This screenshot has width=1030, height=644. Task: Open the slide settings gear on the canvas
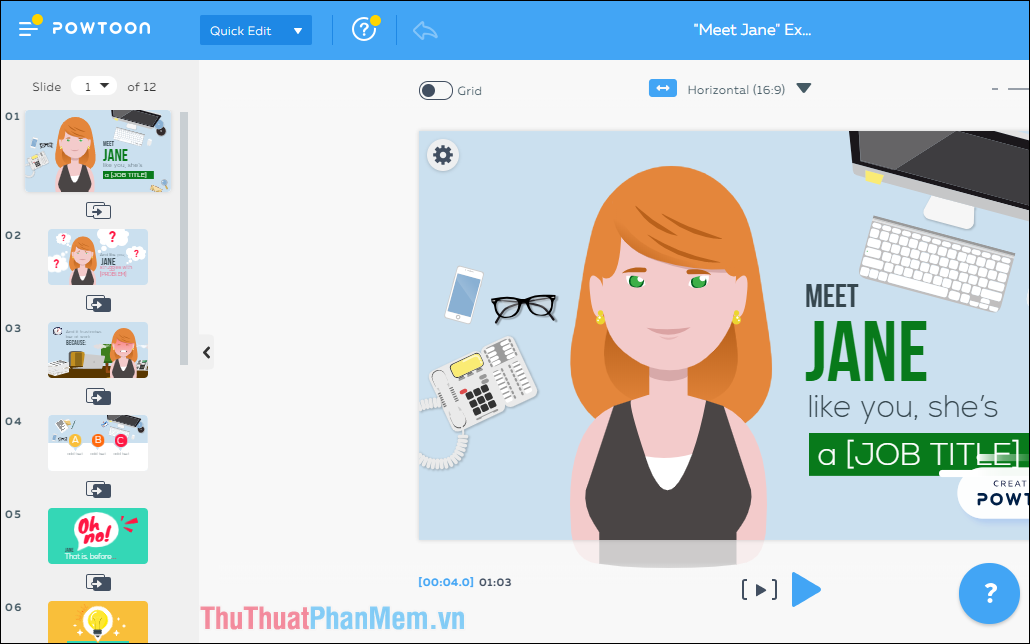(443, 156)
